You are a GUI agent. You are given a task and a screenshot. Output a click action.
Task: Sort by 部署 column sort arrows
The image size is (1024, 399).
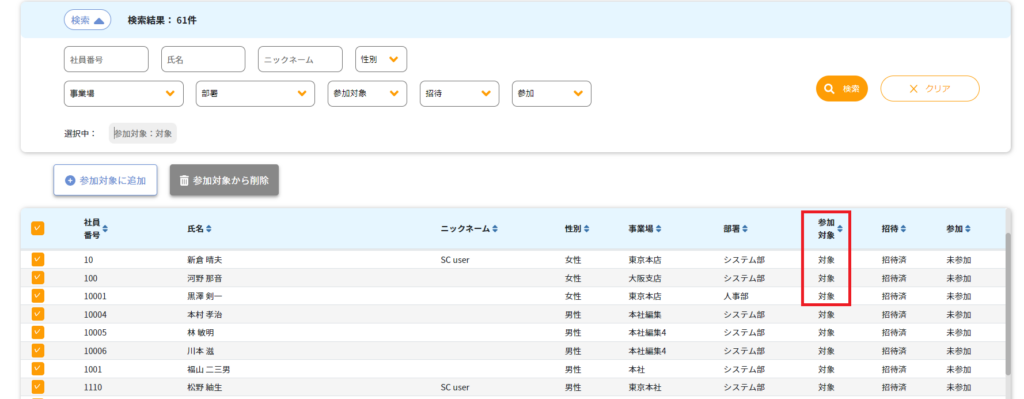pos(744,229)
